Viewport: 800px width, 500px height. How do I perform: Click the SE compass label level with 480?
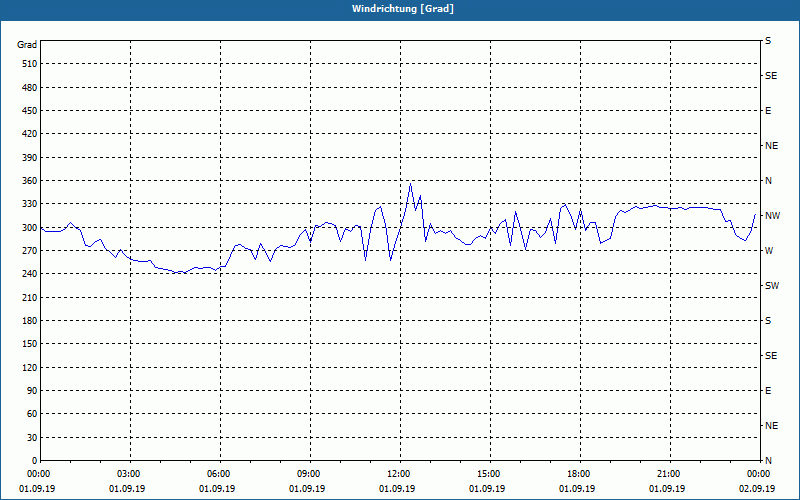click(x=771, y=76)
